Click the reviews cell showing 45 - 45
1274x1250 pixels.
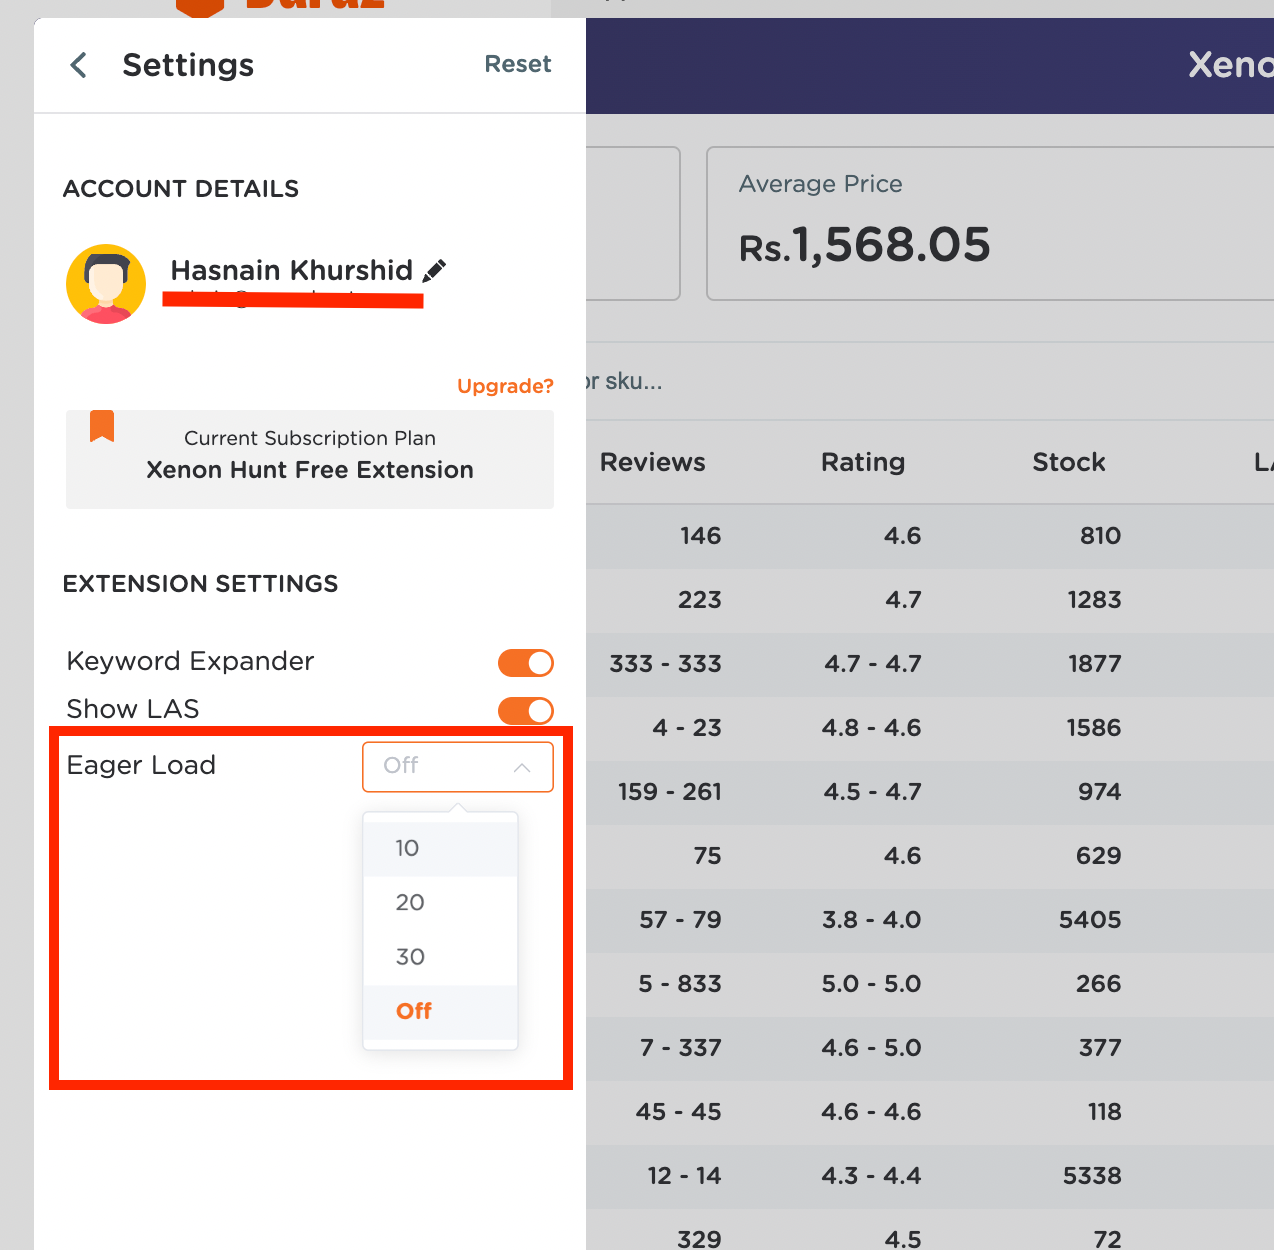pyautogui.click(x=679, y=1112)
